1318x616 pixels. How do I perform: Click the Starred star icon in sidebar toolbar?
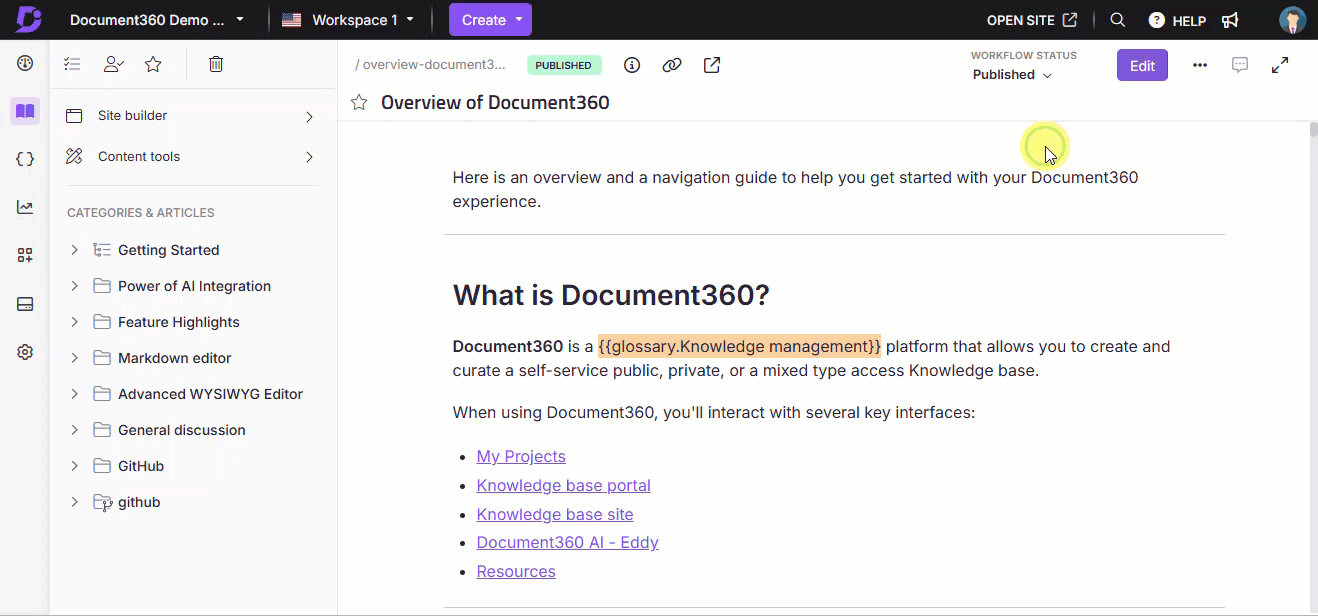153,64
